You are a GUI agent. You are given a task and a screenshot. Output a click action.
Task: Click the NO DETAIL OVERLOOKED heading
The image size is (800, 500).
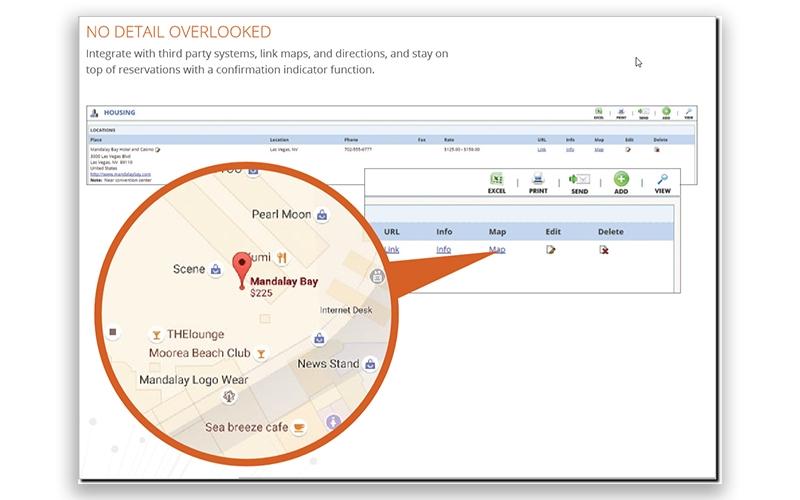pos(179,32)
